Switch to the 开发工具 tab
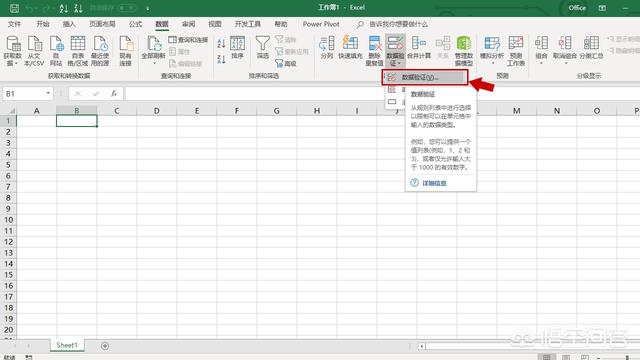Viewport: 640px width, 360px height. click(248, 24)
